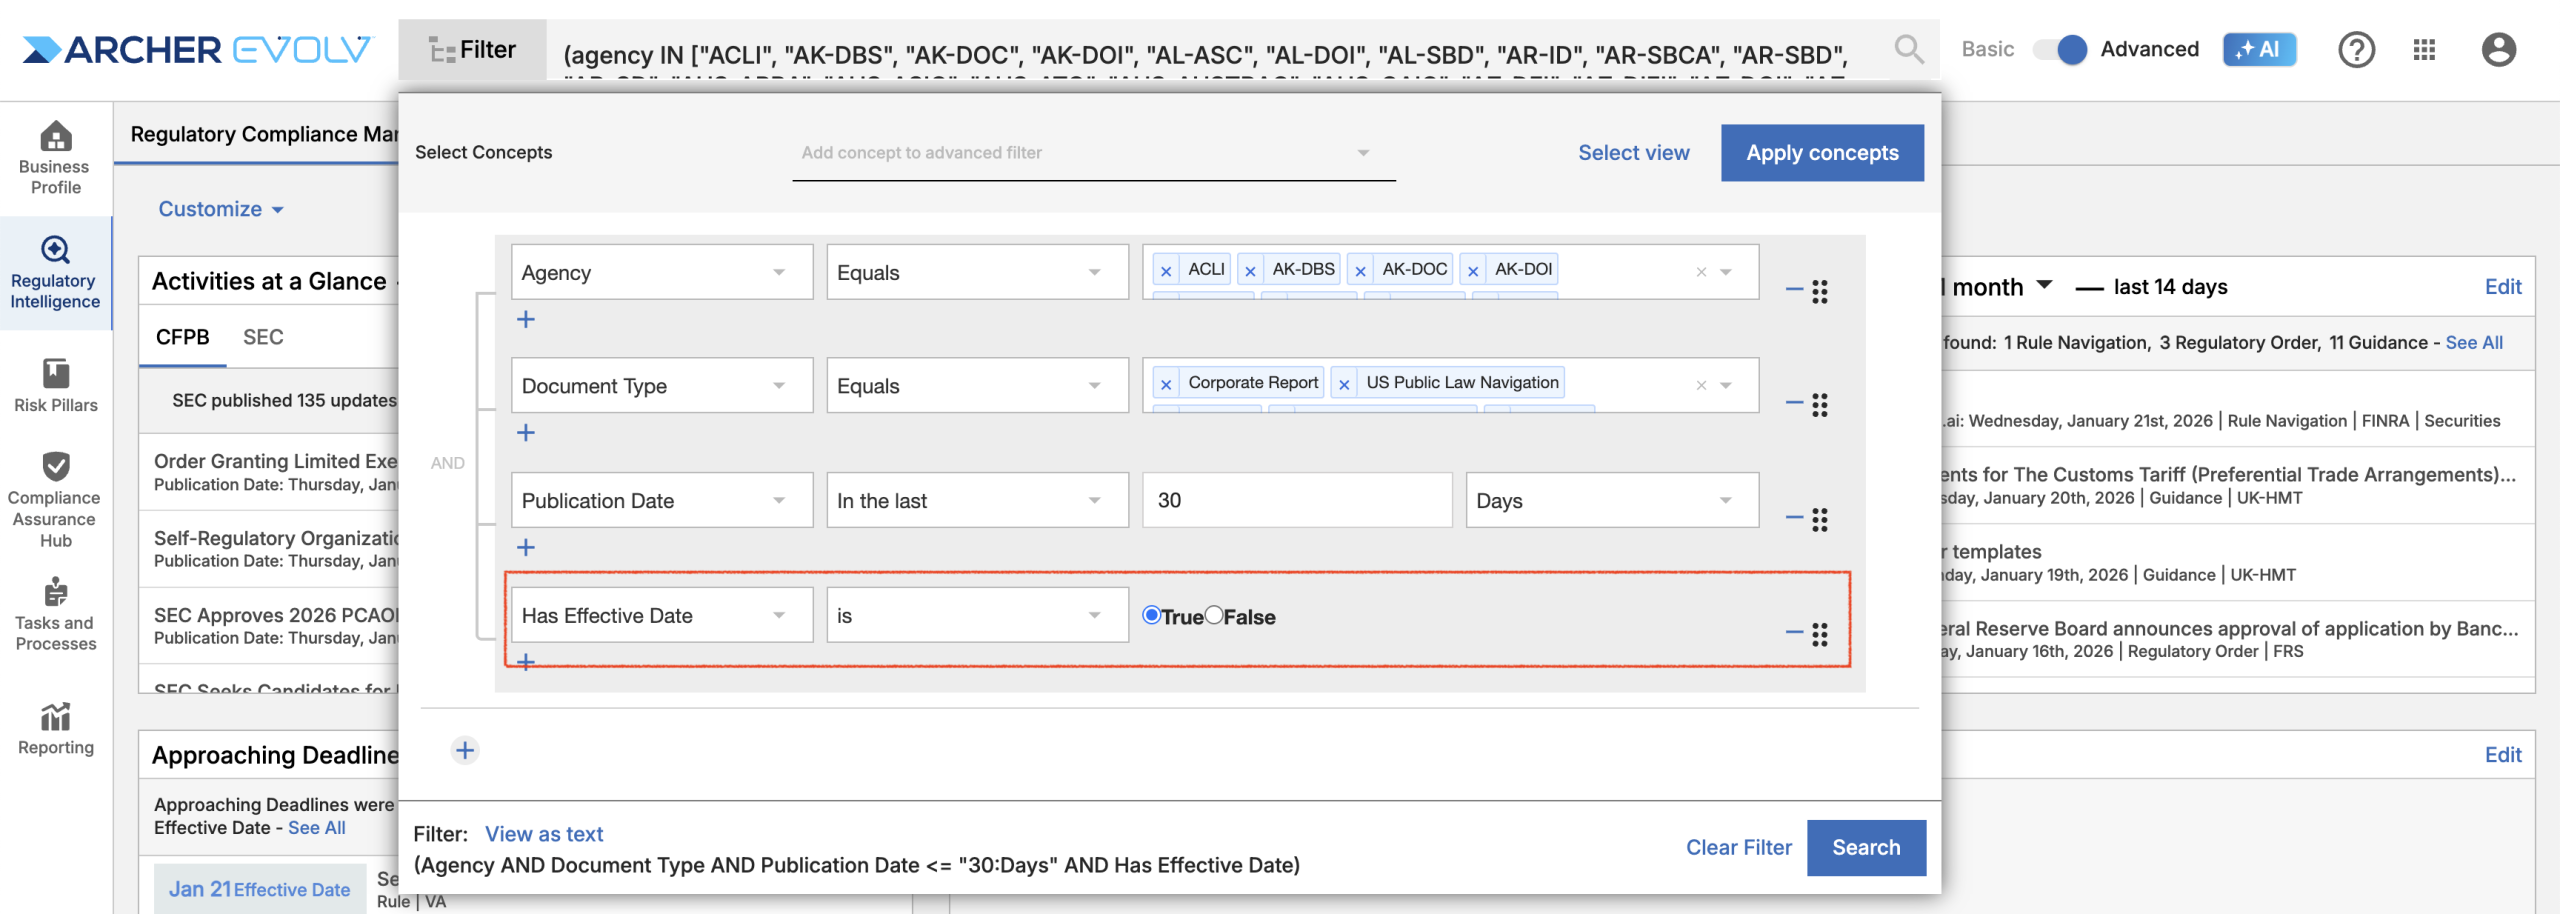This screenshot has height=914, width=2560.
Task: Open the Reporting section
Action: (x=55, y=729)
